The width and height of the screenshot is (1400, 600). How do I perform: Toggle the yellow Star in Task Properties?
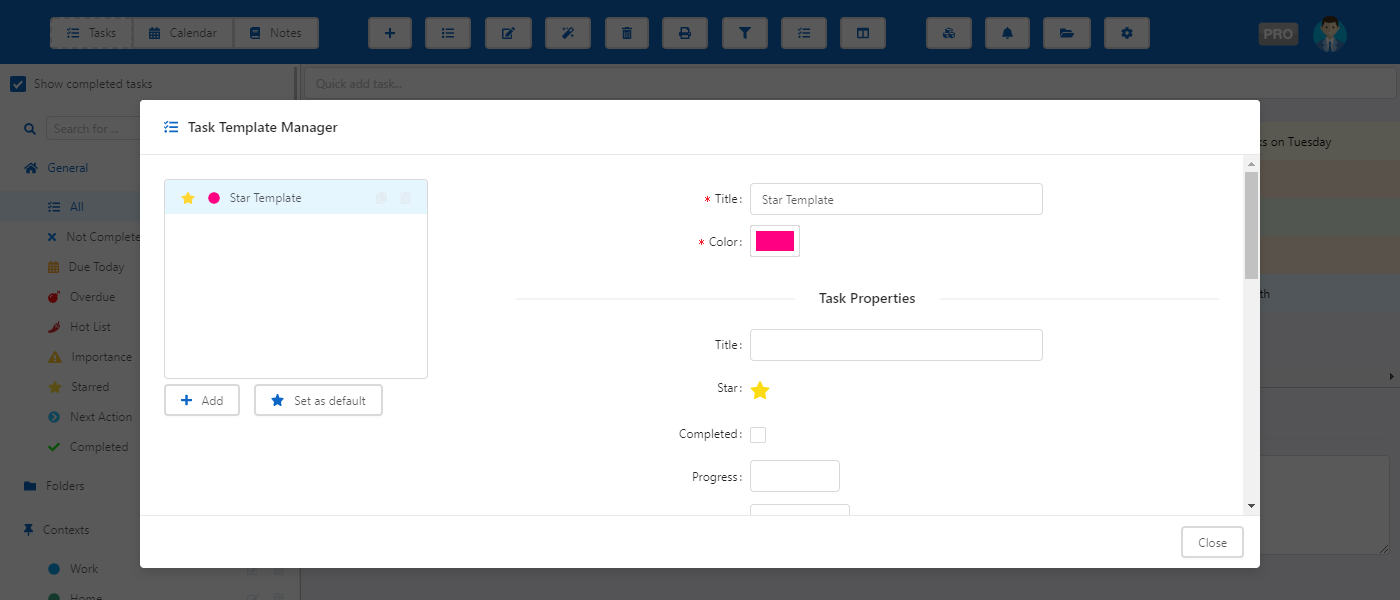(760, 390)
